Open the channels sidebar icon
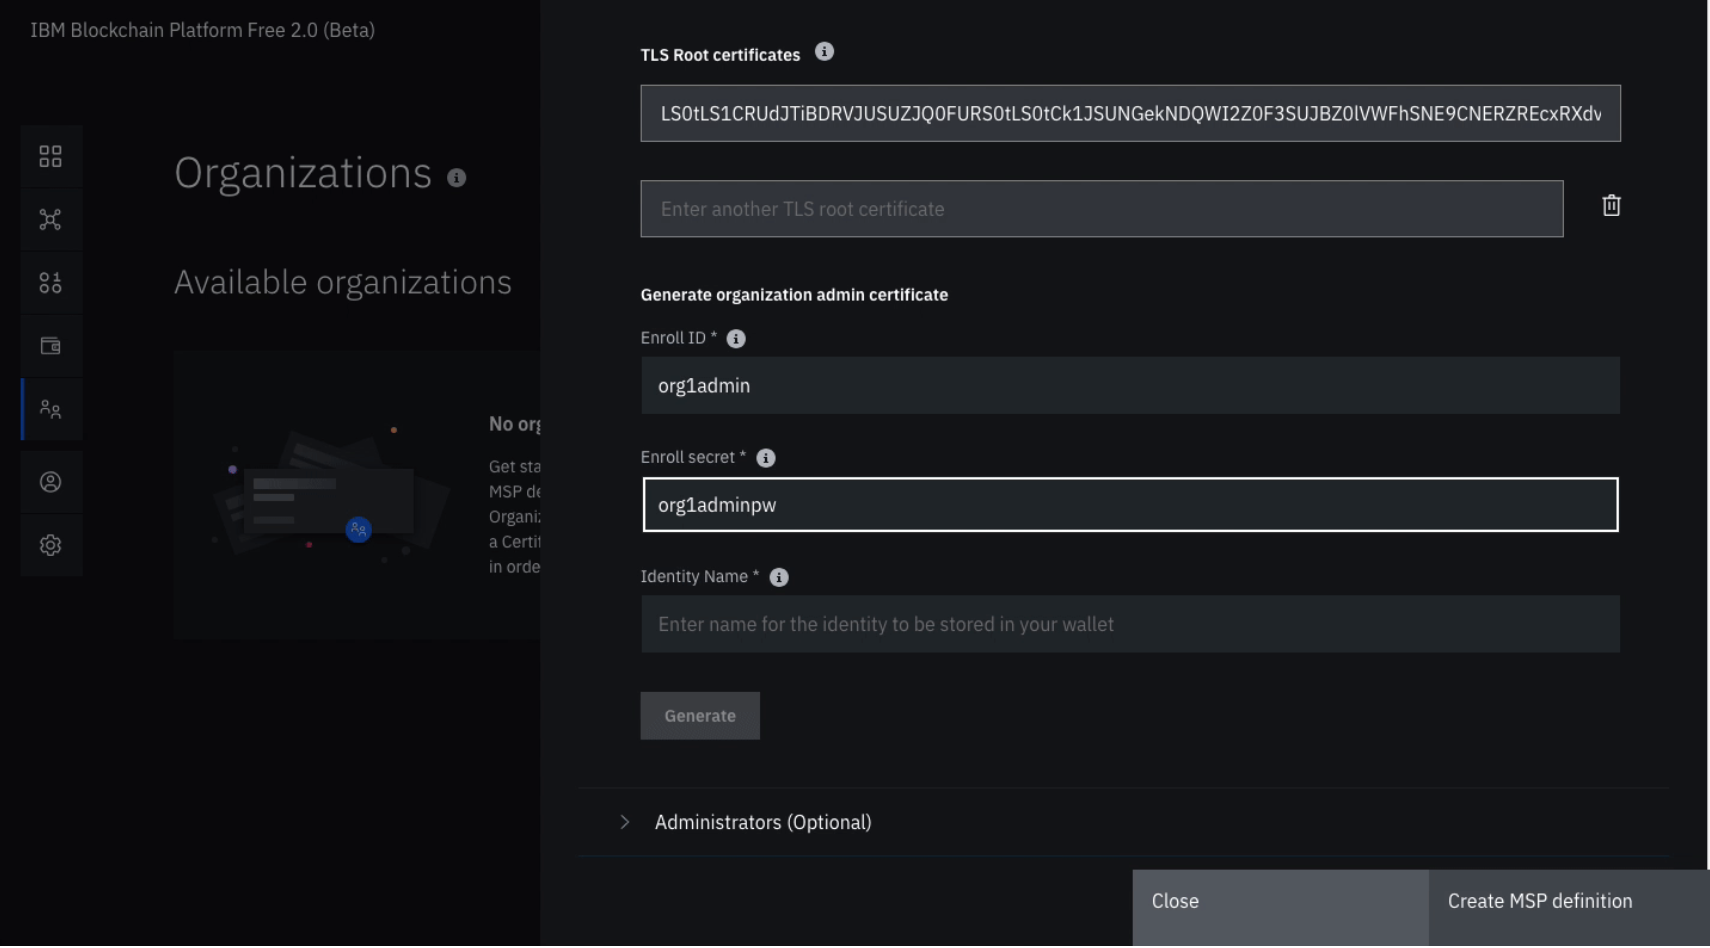Viewport: 1710px width, 948px height. (x=50, y=283)
